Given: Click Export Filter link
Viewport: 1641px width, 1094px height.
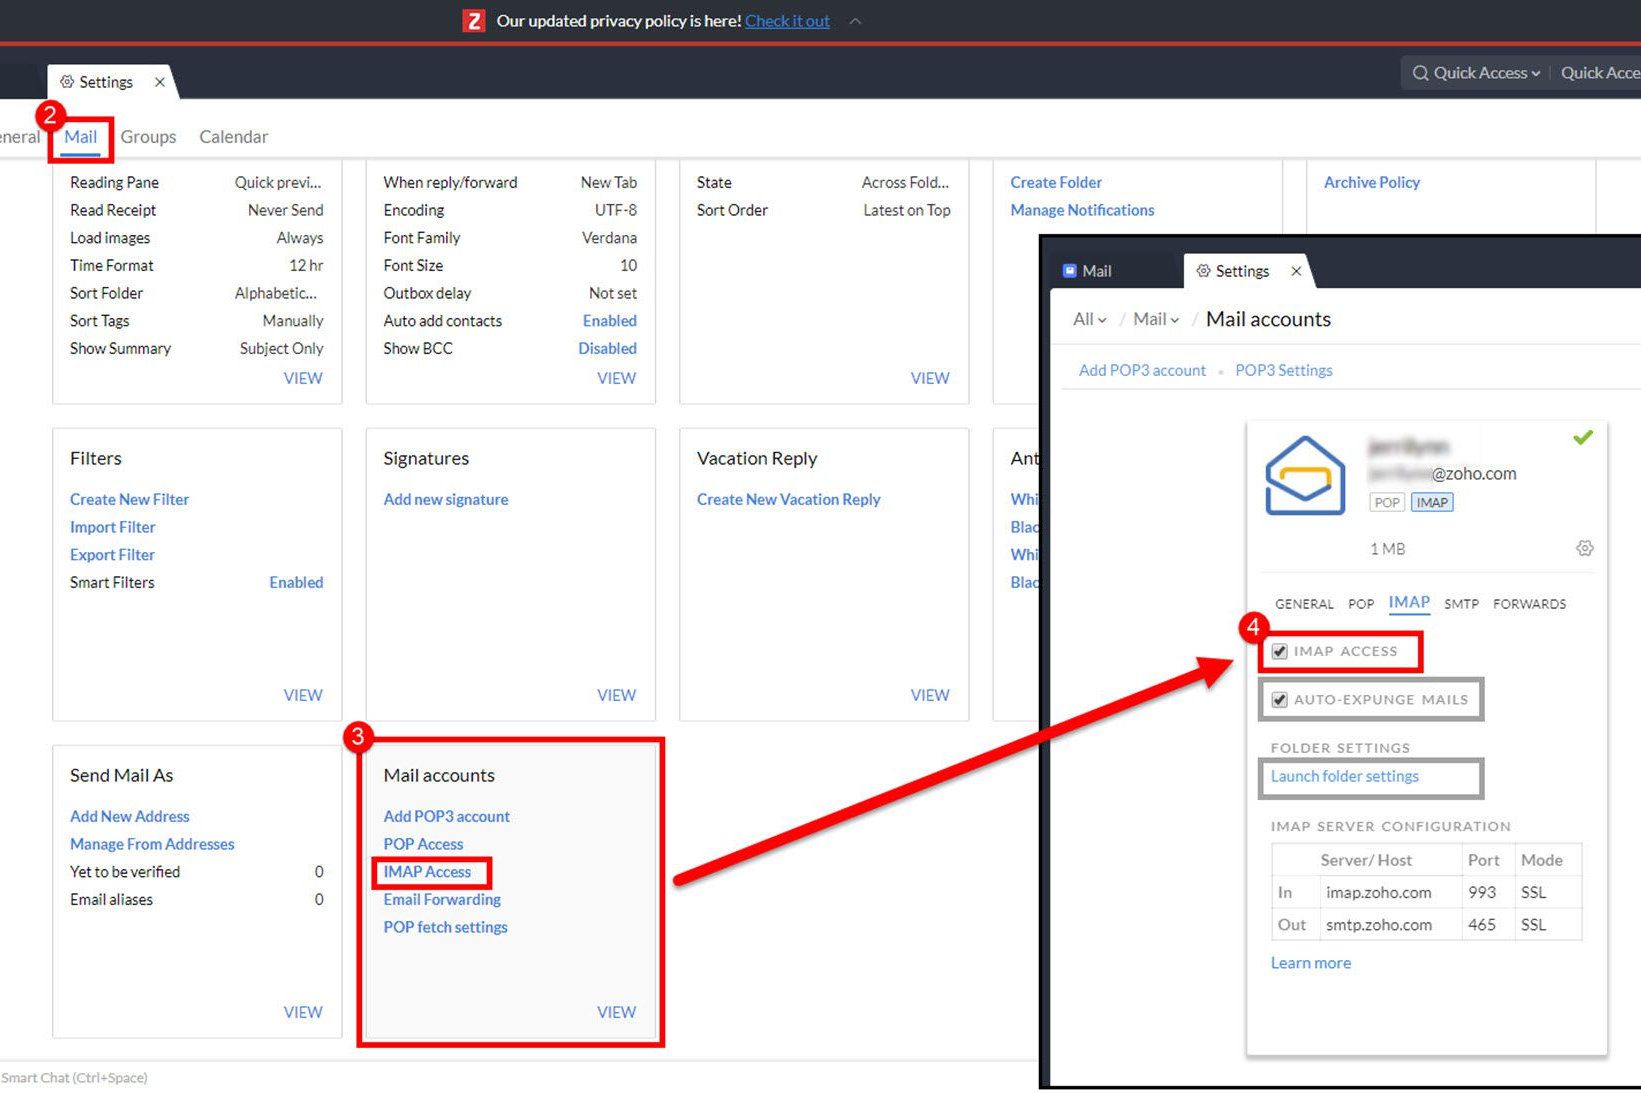Looking at the screenshot, I should [x=112, y=555].
